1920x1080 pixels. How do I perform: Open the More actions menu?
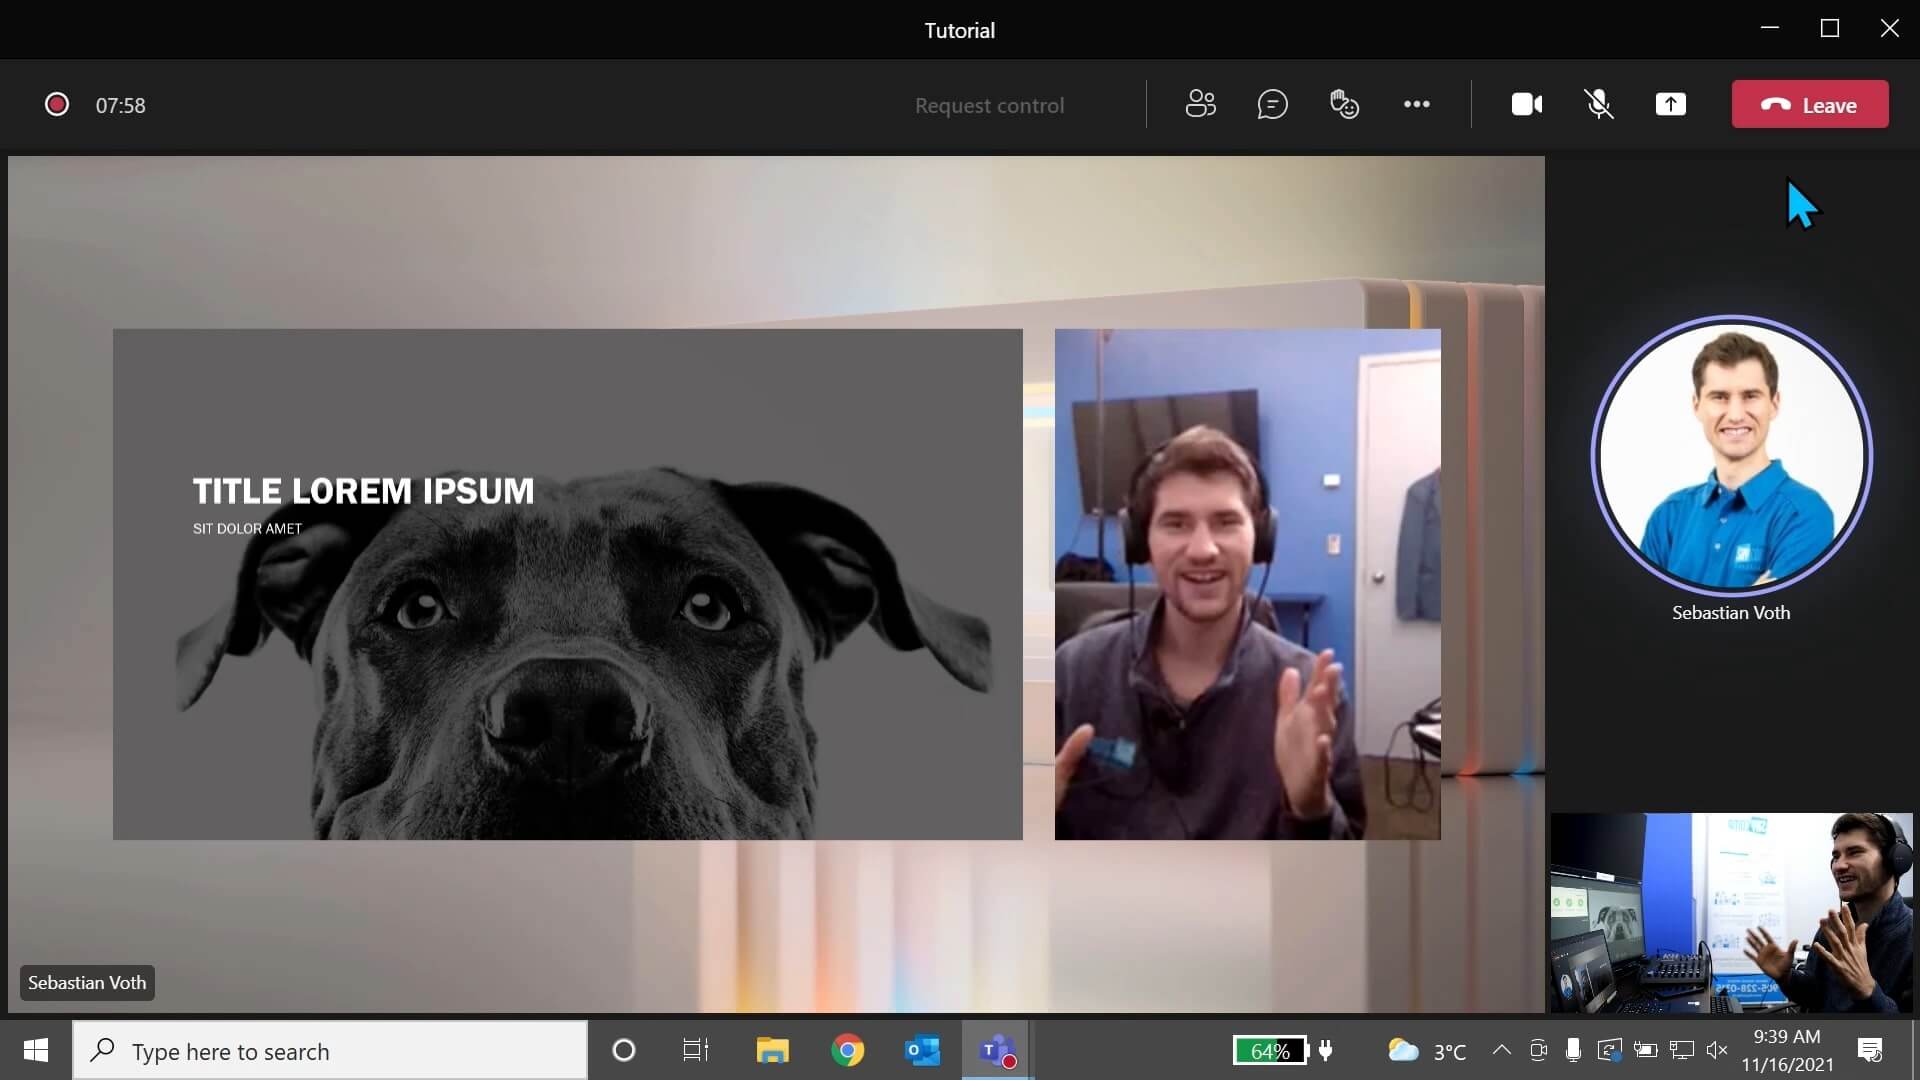coord(1417,104)
